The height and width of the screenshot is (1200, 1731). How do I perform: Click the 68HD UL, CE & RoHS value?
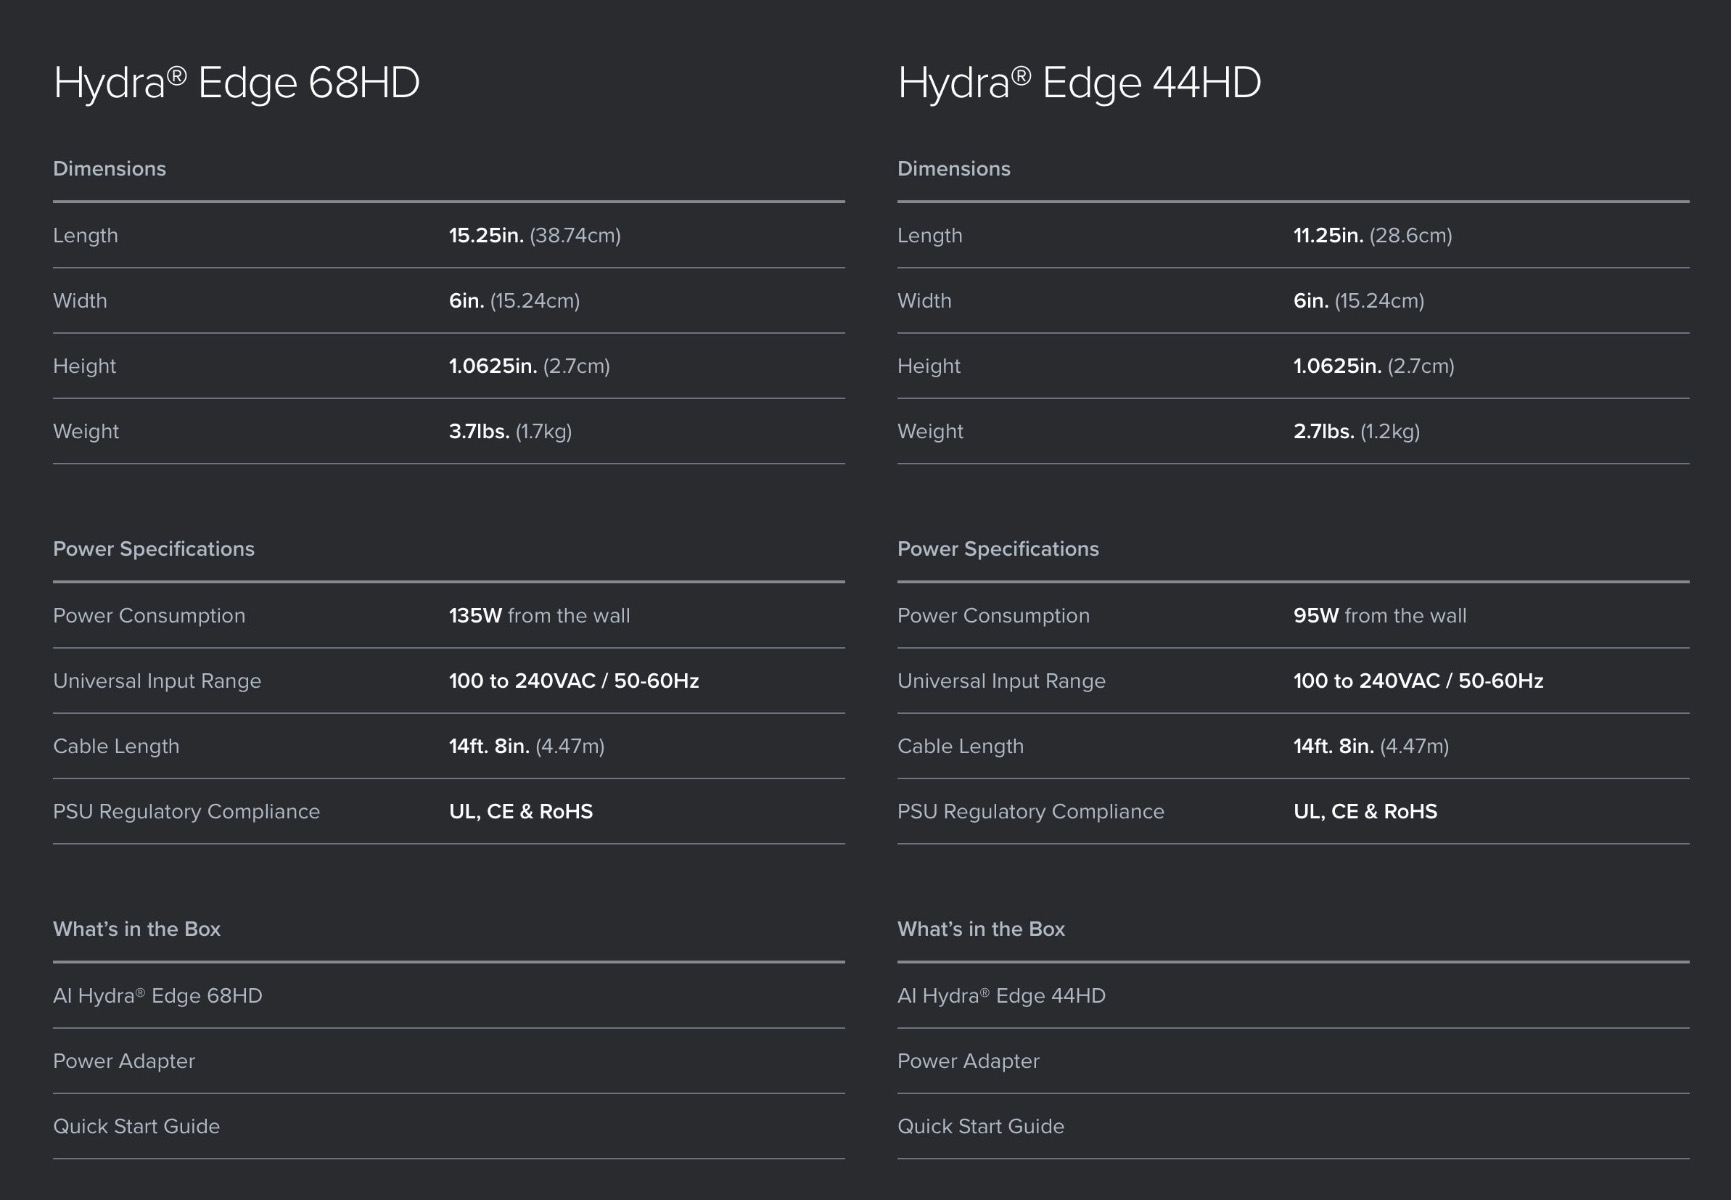point(521,812)
